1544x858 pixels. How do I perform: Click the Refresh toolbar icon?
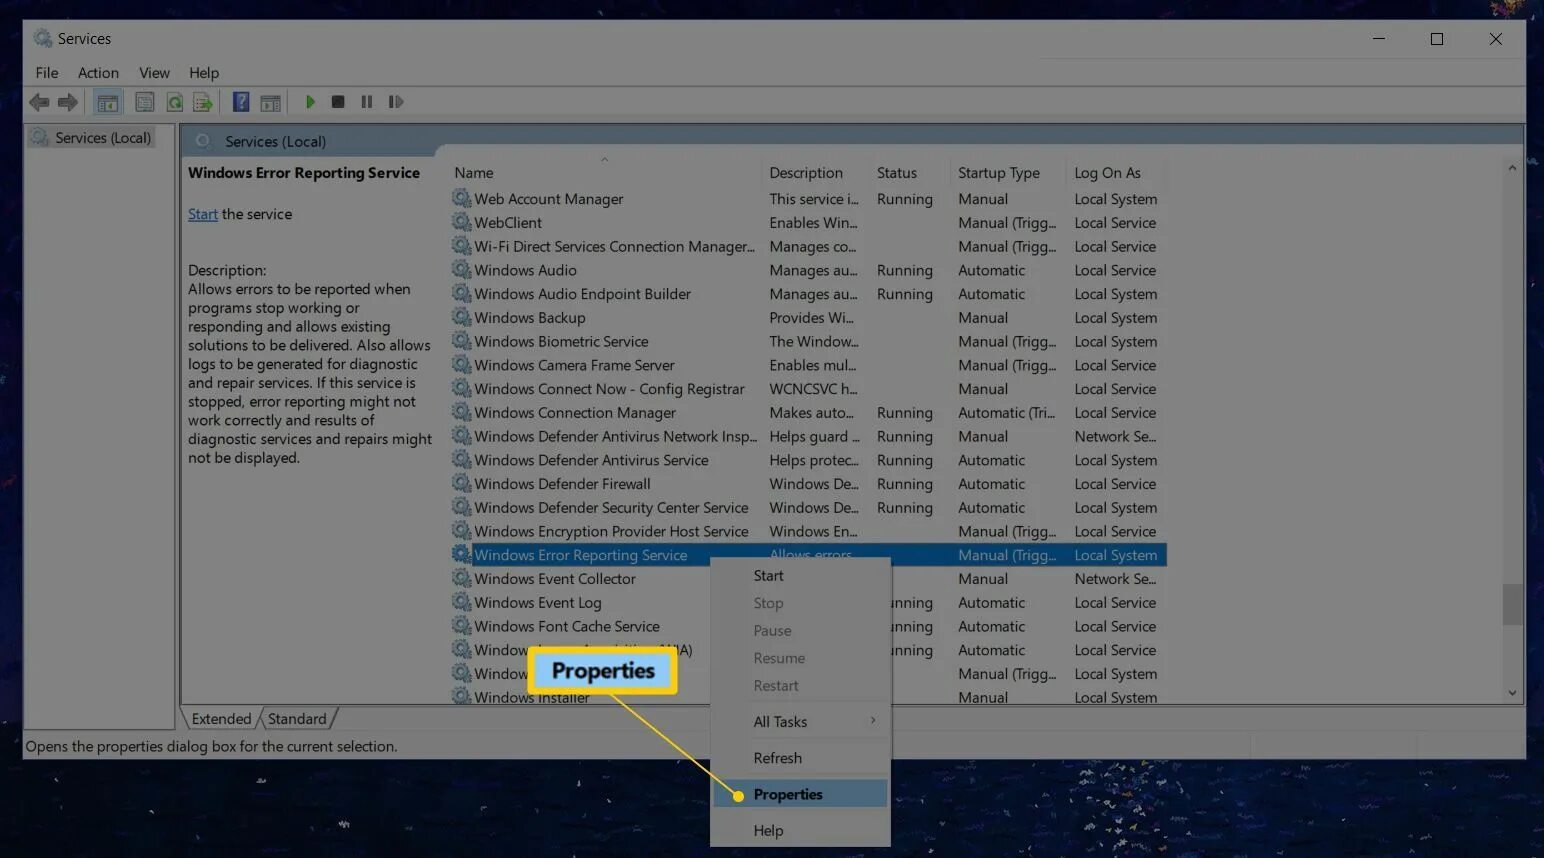174,102
